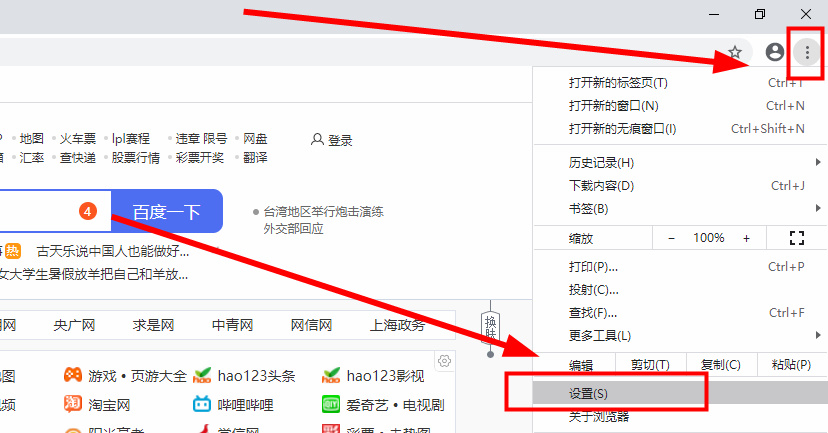This screenshot has width=828, height=433.
Task: Select 打开新的无痕窗口(I) menu item
Action: [x=680, y=128]
